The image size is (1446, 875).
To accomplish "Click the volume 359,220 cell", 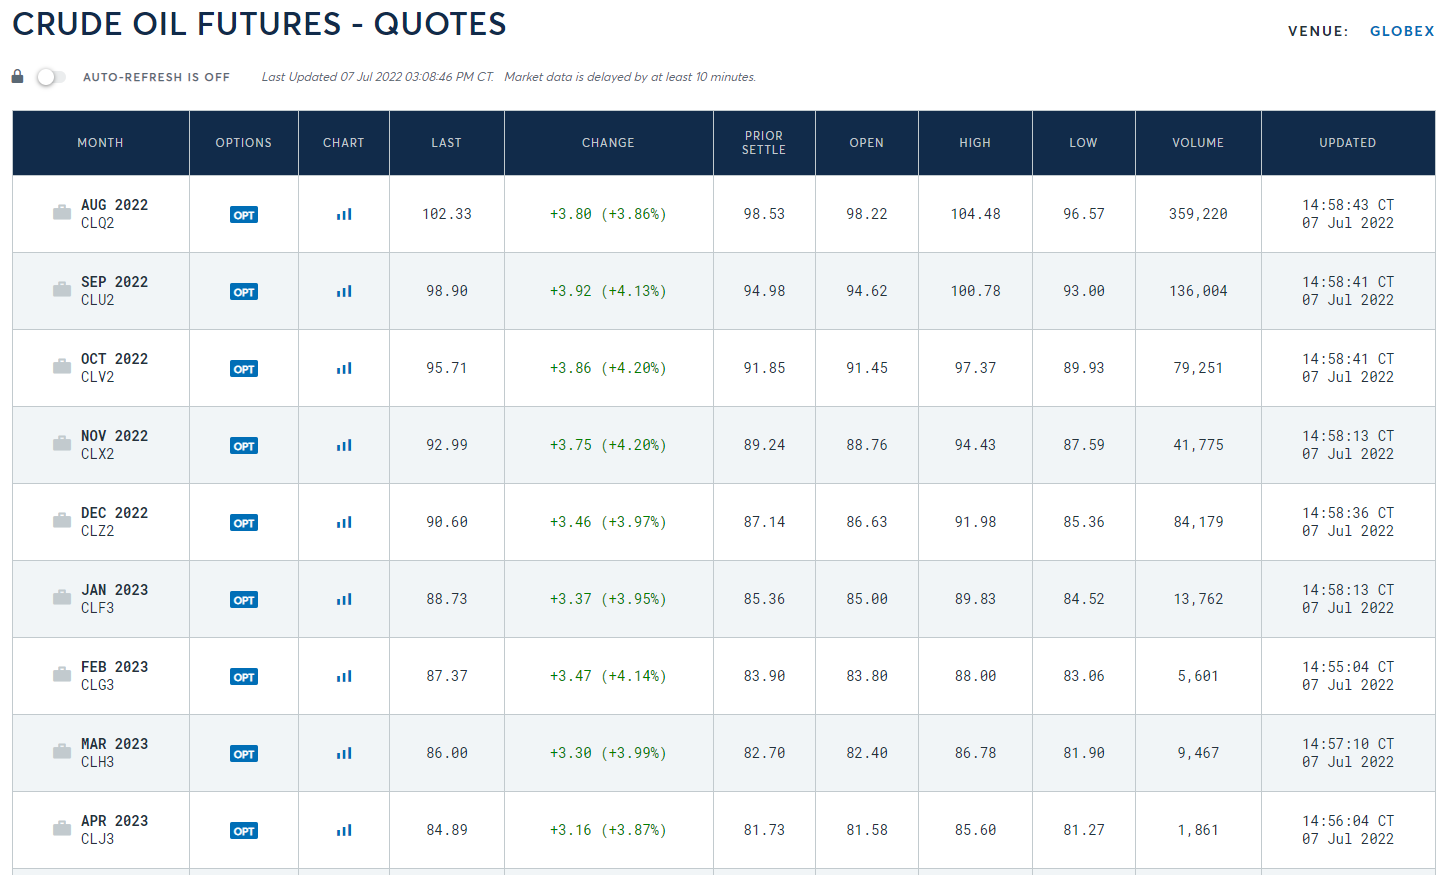I will [x=1198, y=214].
